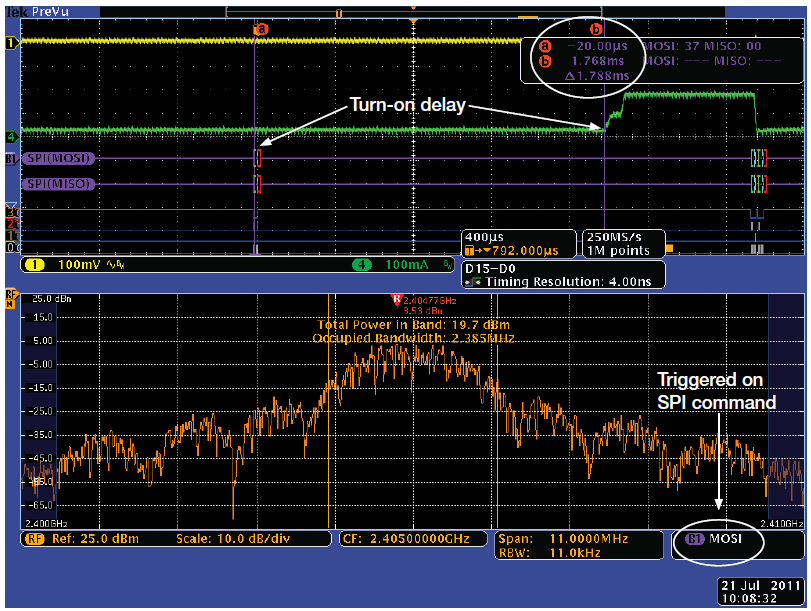811x611 pixels.
Task: Click the orange trigger position marker at top
Action: tap(413, 22)
